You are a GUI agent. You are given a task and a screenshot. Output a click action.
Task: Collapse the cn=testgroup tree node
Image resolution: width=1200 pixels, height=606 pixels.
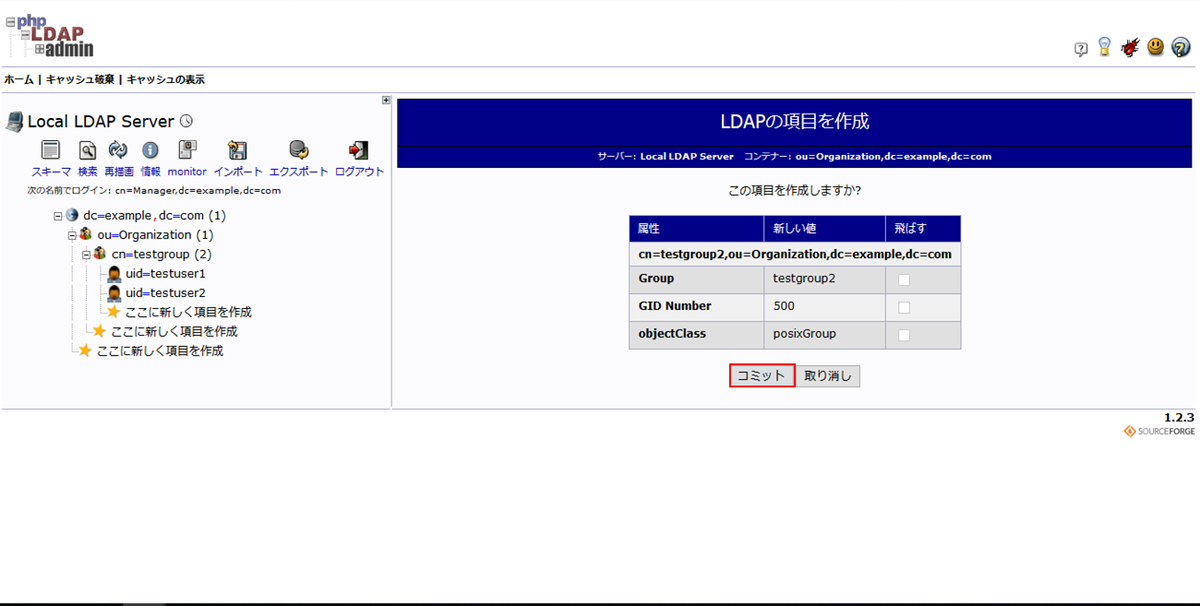click(x=86, y=254)
